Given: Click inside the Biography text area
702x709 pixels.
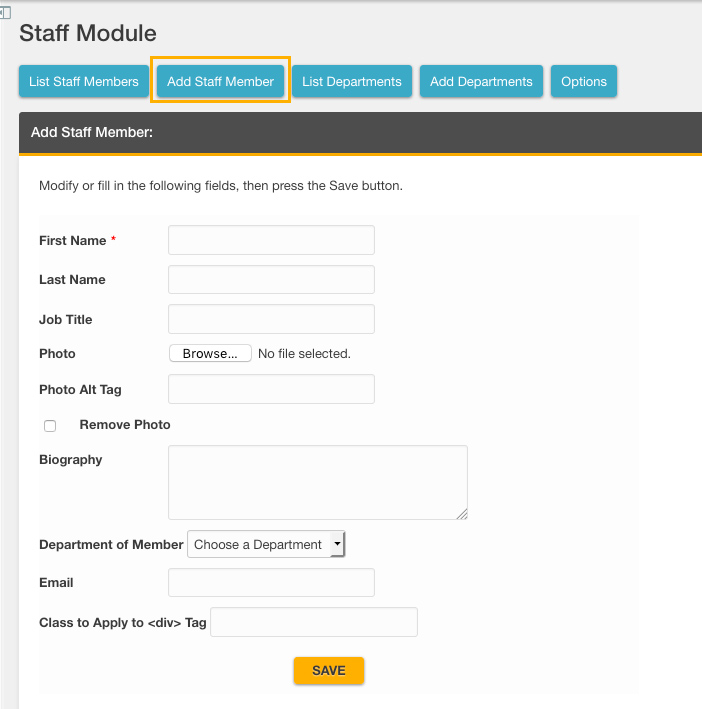Looking at the screenshot, I should click(317, 482).
